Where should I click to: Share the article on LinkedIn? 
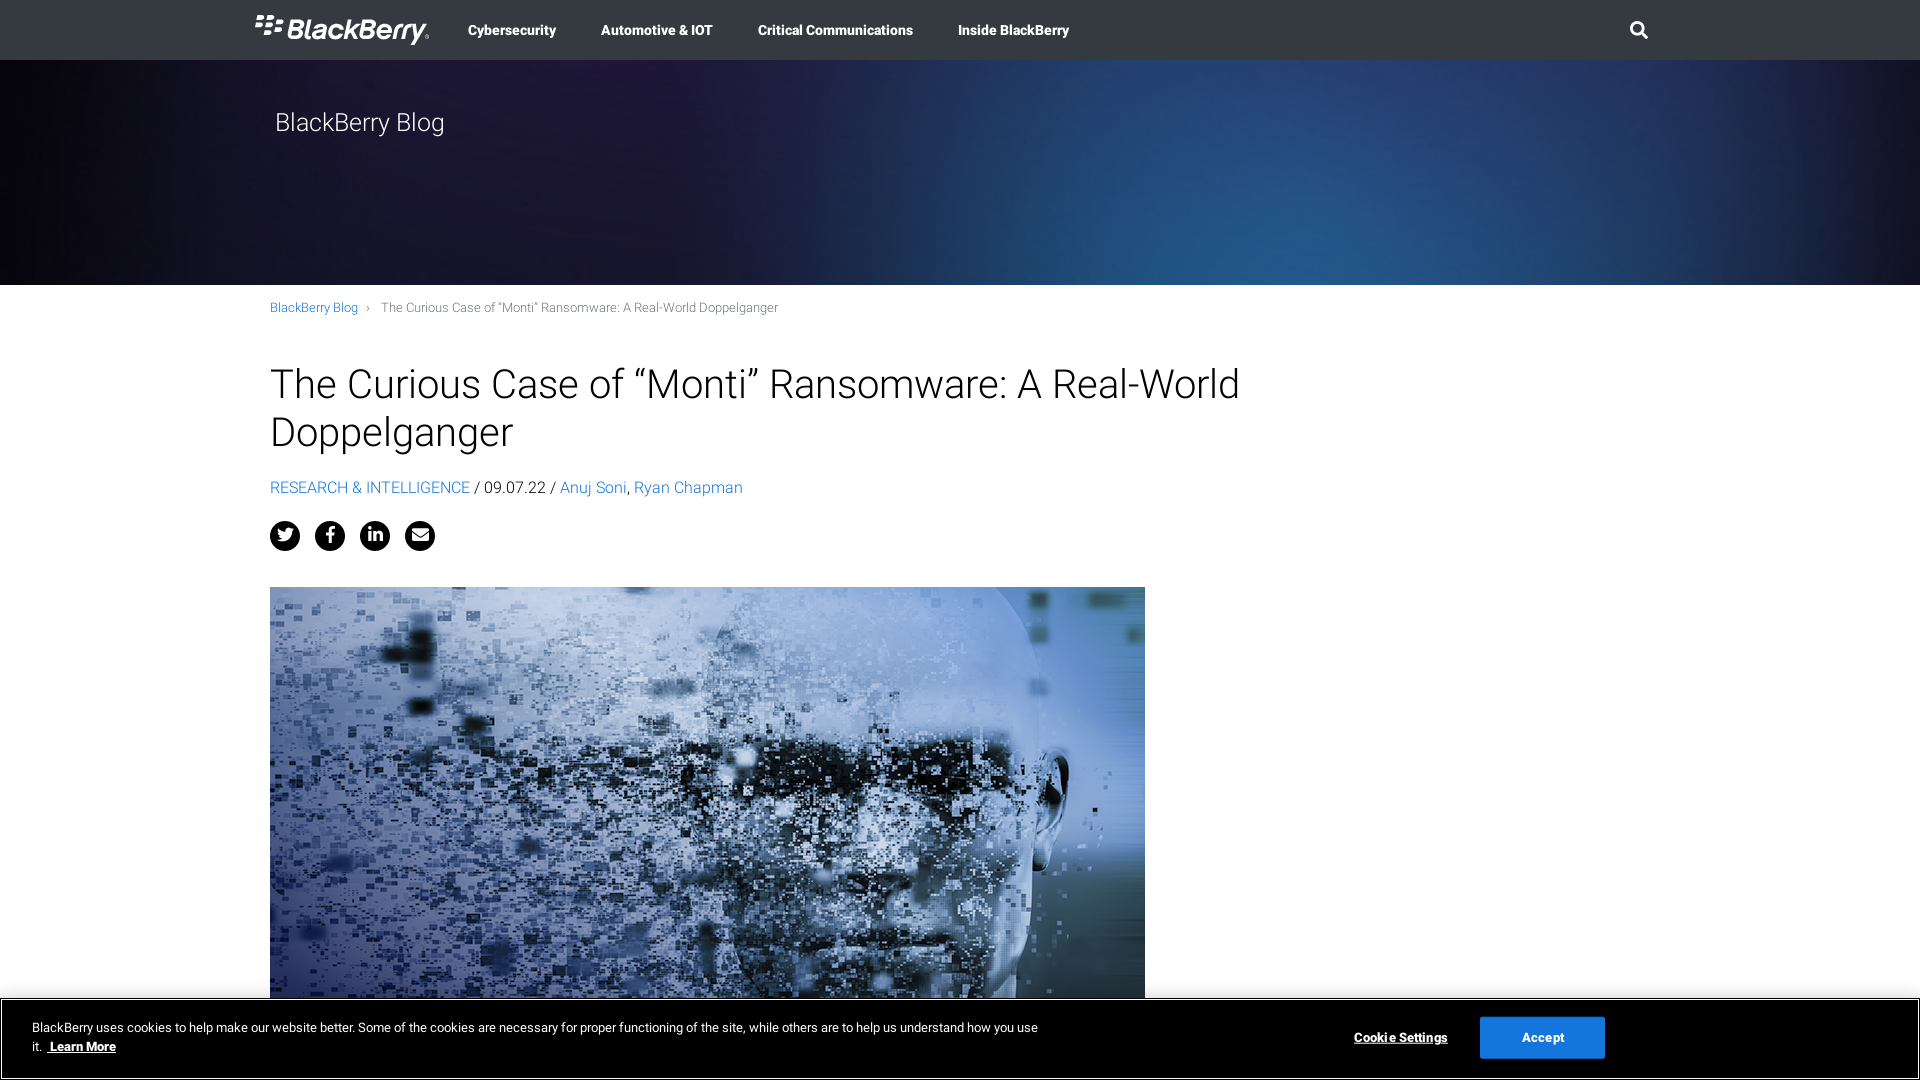coord(374,536)
